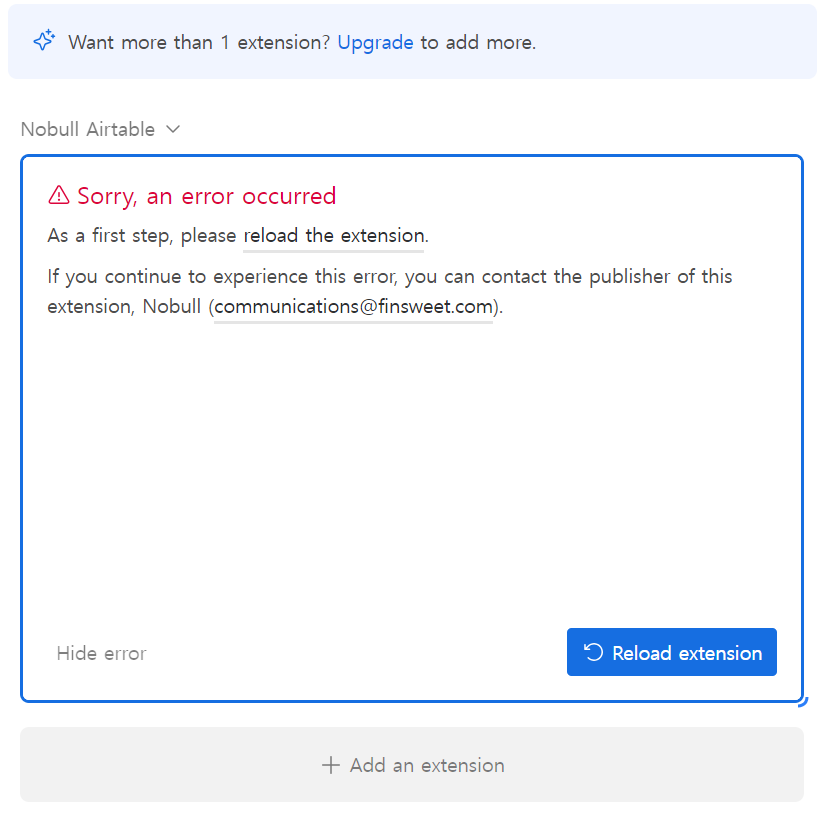Click the "As a first step, please" text
Screen dimensions: 820x834
click(x=141, y=236)
